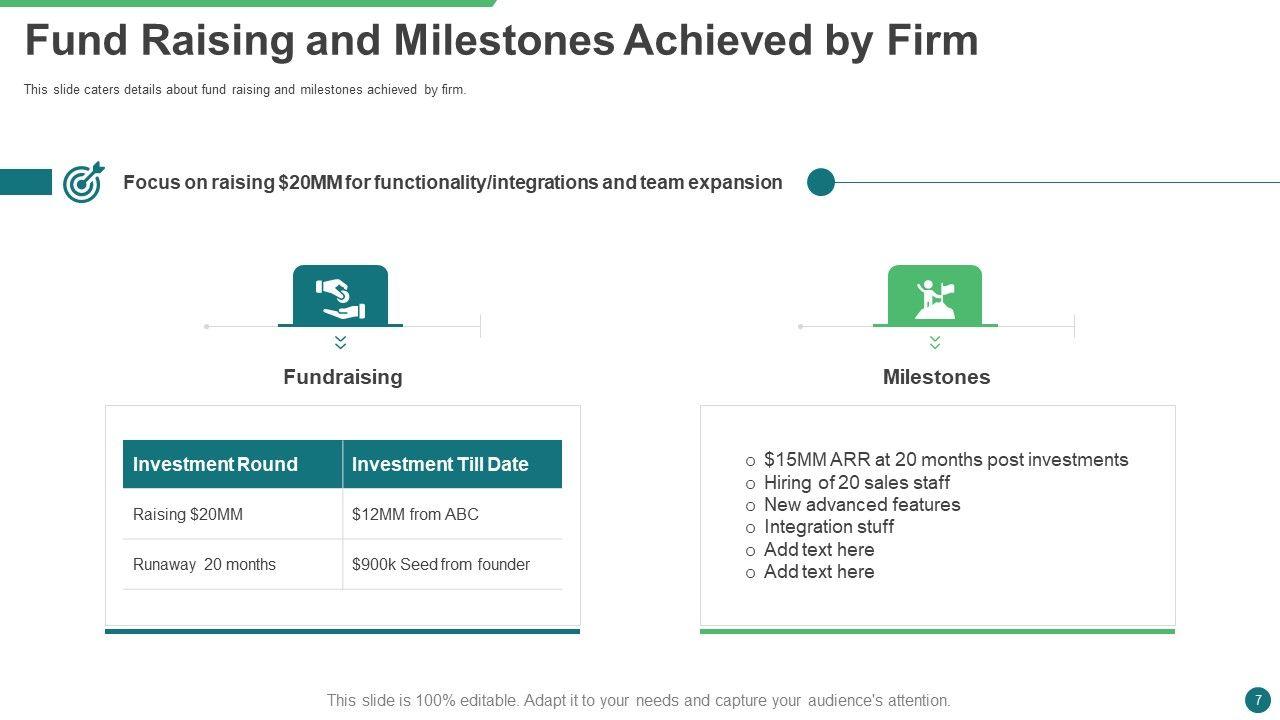Viewport: 1280px width, 720px height.
Task: Click the Integration stuff bullet text
Action: [x=828, y=527]
